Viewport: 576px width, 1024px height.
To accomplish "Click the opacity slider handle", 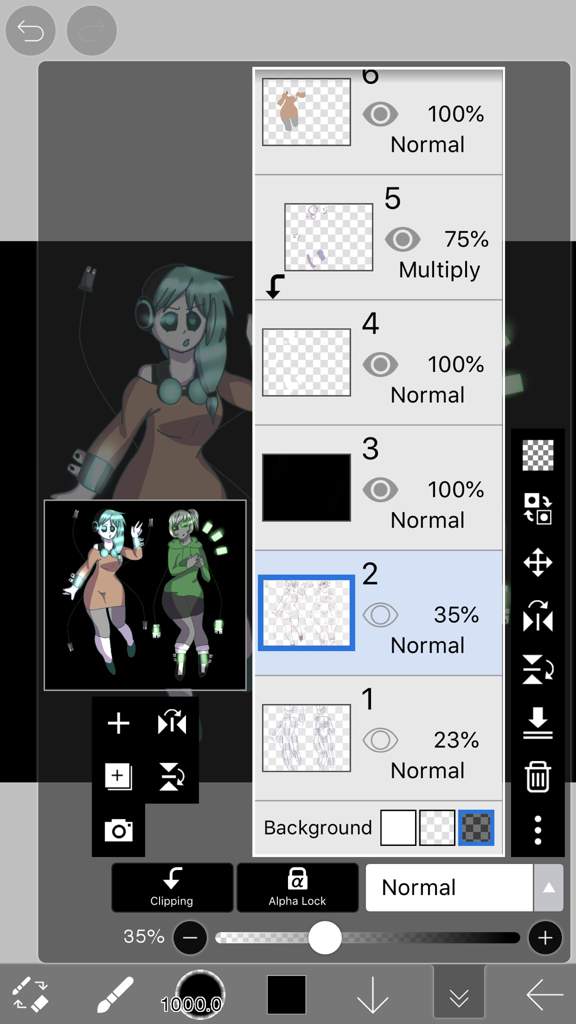I will pyautogui.click(x=325, y=938).
